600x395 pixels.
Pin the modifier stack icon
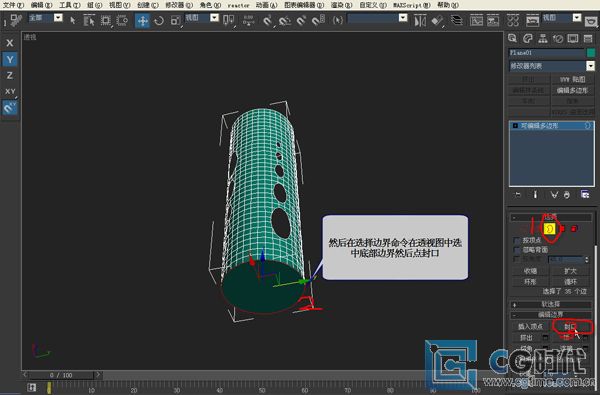tap(517, 195)
